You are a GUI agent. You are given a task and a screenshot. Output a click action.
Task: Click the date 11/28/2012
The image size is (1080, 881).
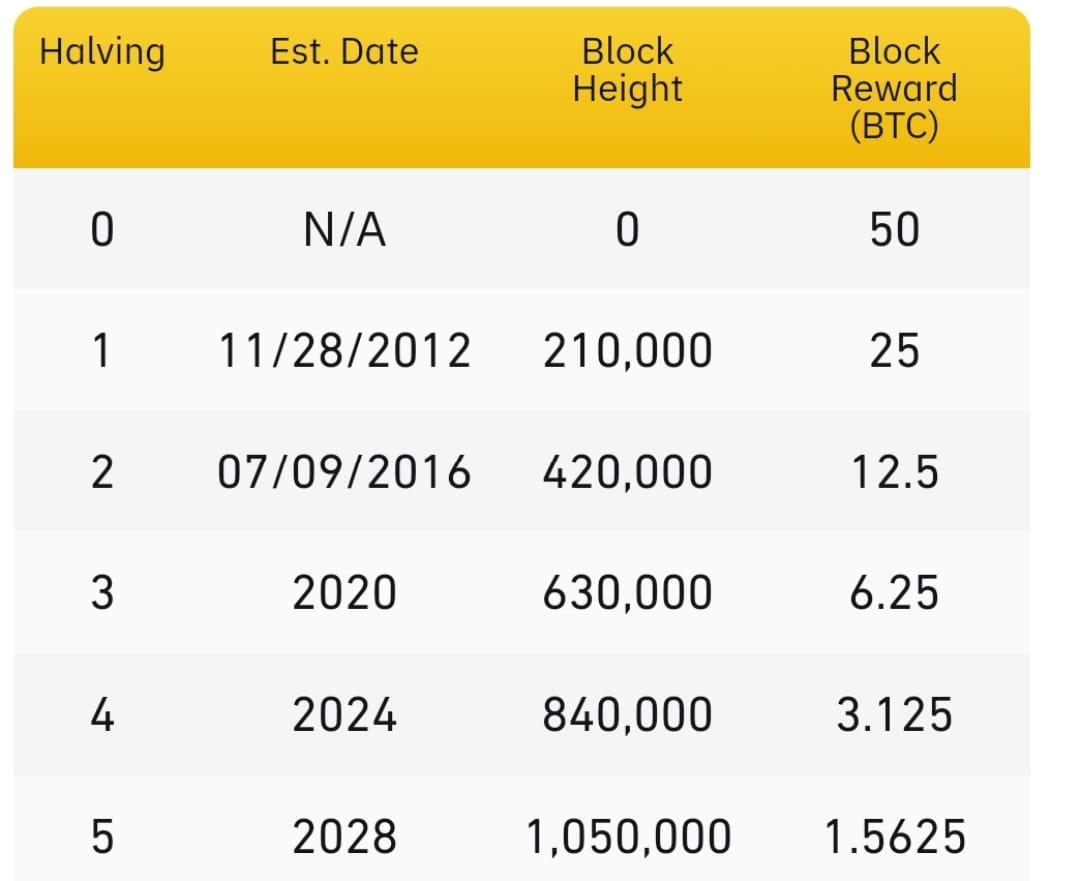(x=344, y=351)
